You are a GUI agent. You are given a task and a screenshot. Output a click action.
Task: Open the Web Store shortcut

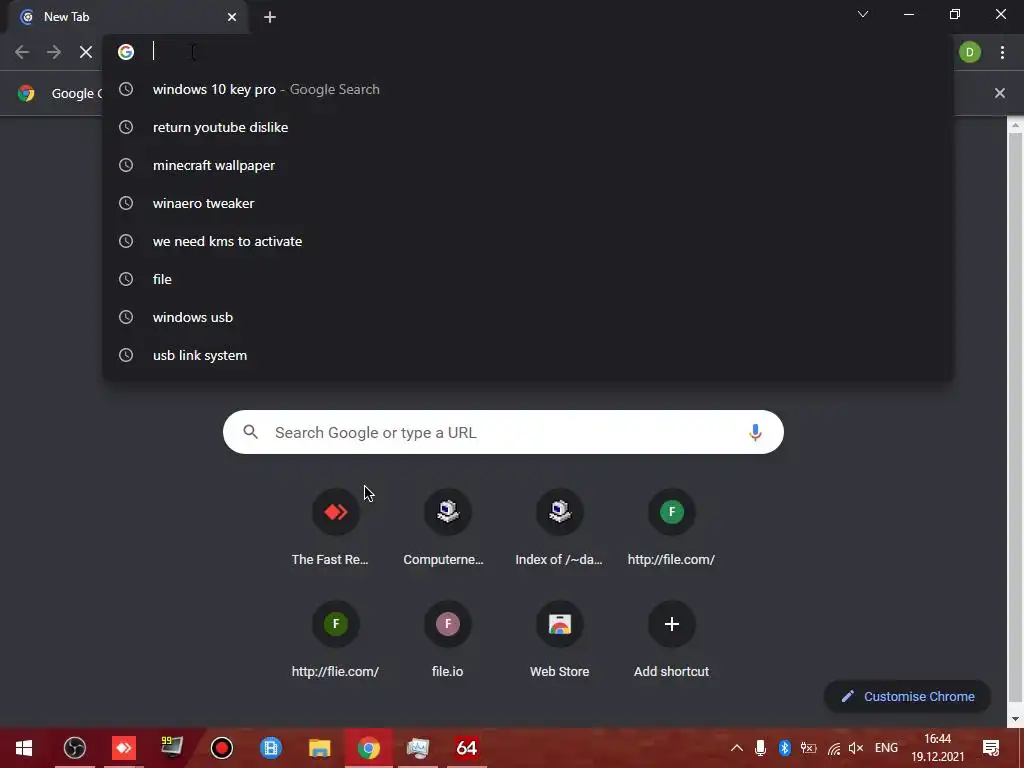click(x=560, y=639)
